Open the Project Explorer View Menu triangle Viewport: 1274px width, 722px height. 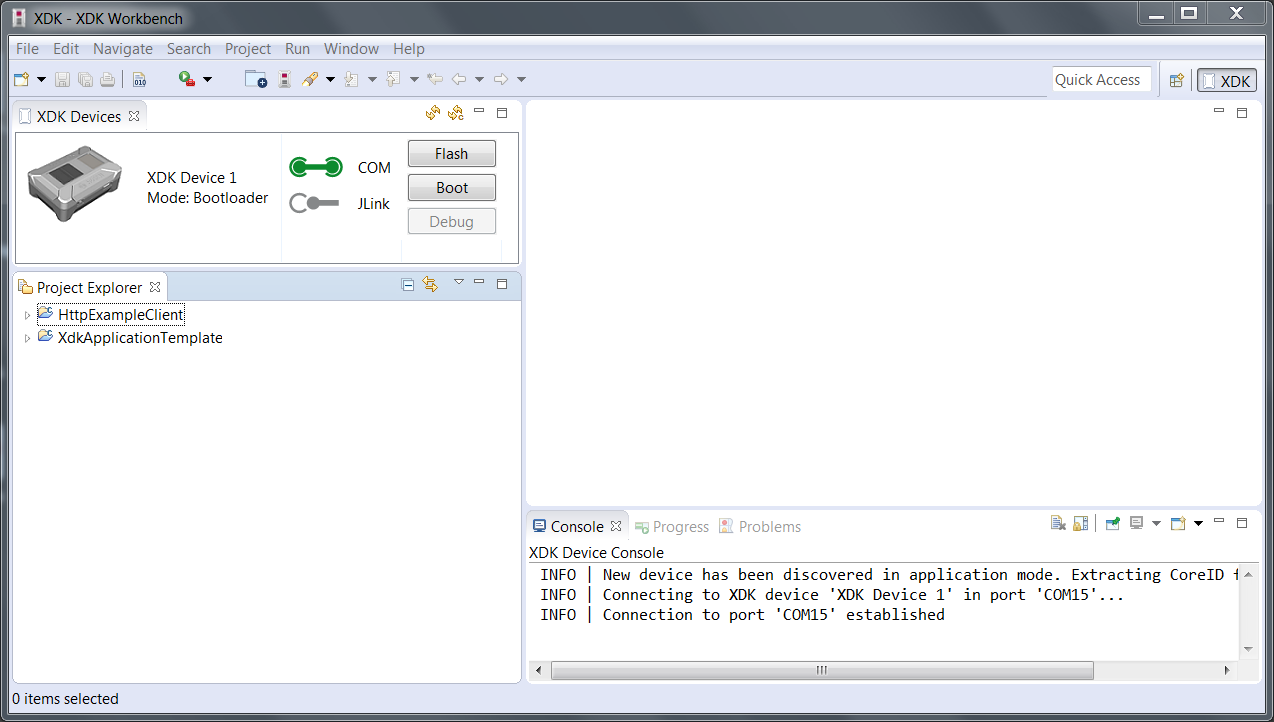[459, 282]
